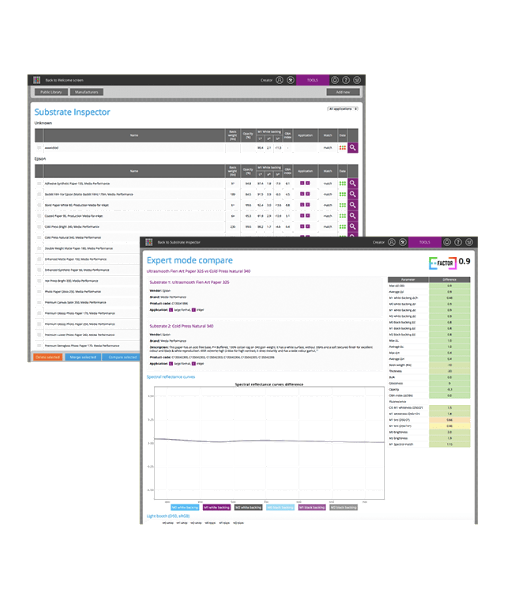Click app logo in Expert mode compare window

coord(149,242)
